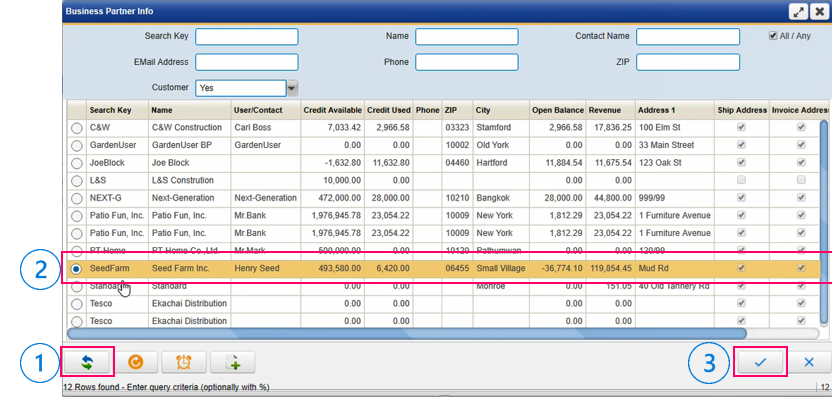The height and width of the screenshot is (399, 832).
Task: Sort by the Credit Used column header
Action: point(388,110)
